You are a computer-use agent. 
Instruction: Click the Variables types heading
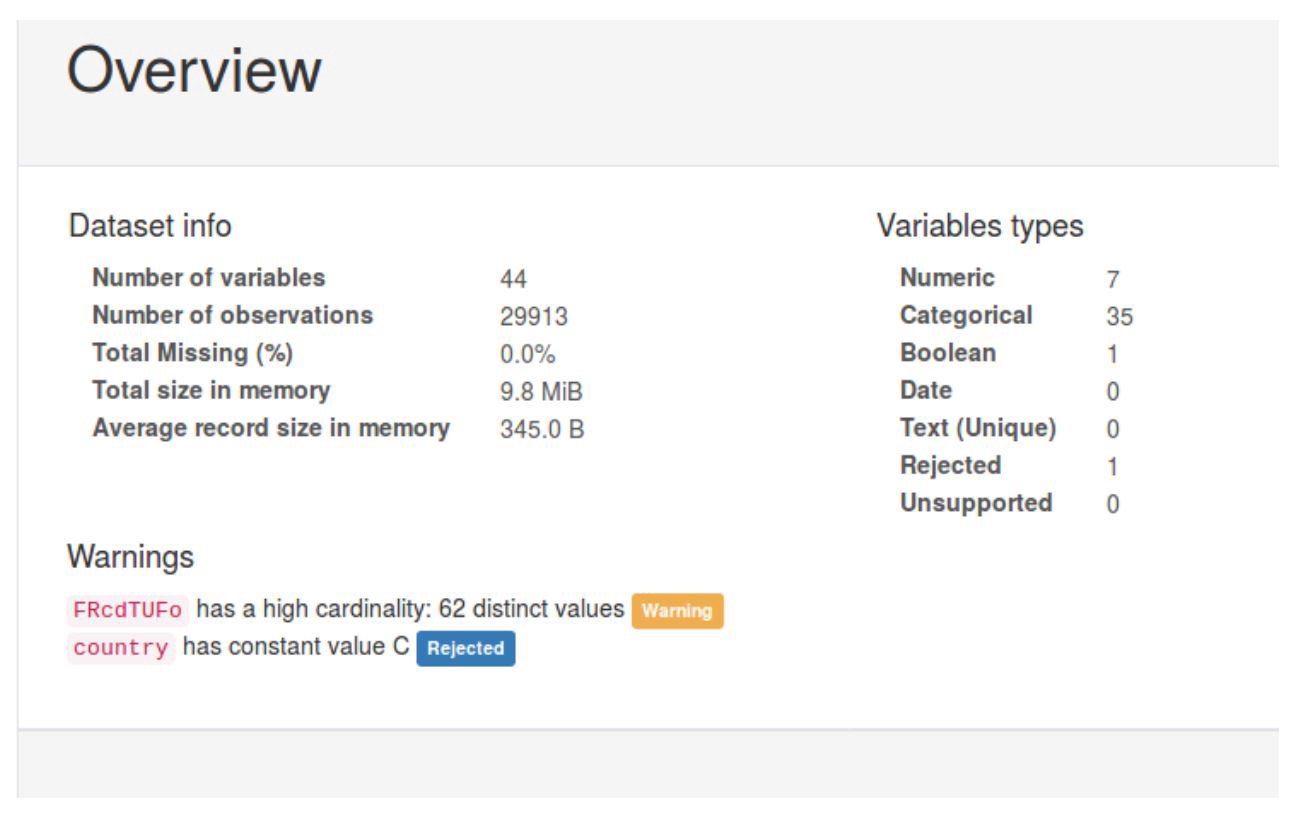point(979,227)
